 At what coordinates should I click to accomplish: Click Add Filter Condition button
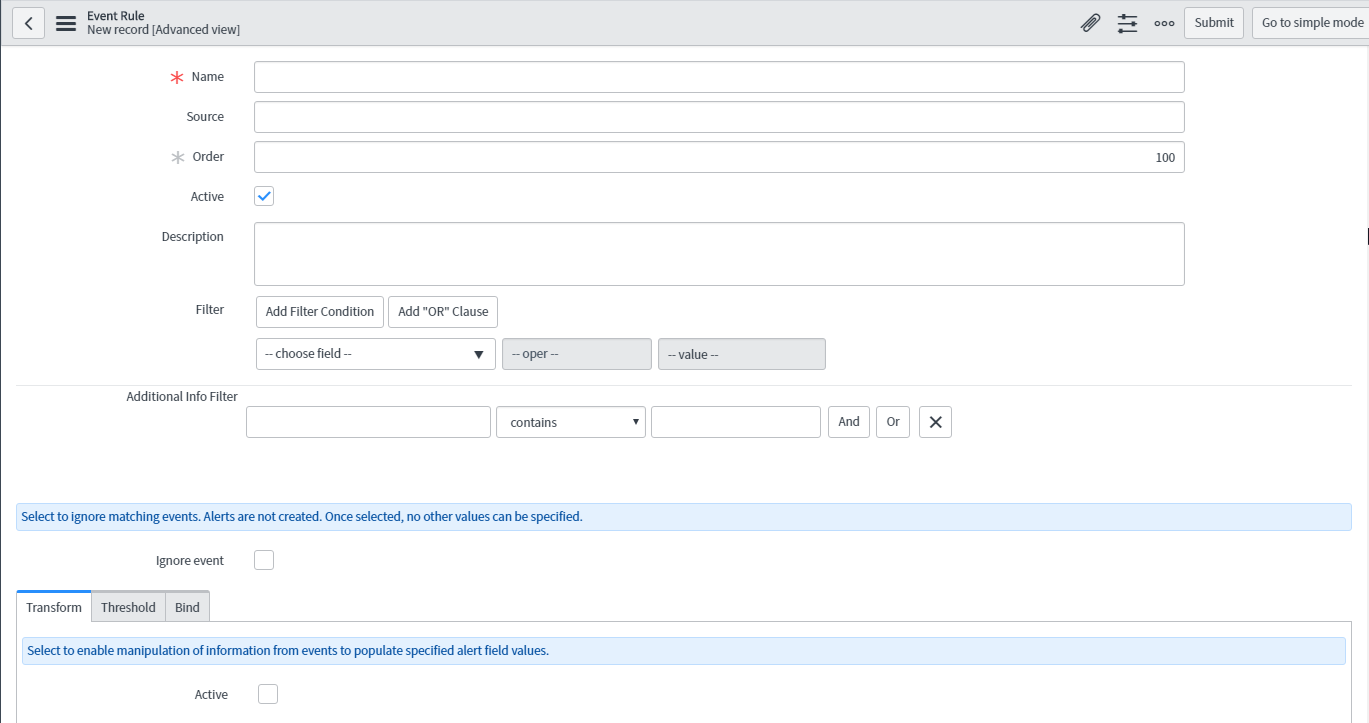click(x=320, y=312)
